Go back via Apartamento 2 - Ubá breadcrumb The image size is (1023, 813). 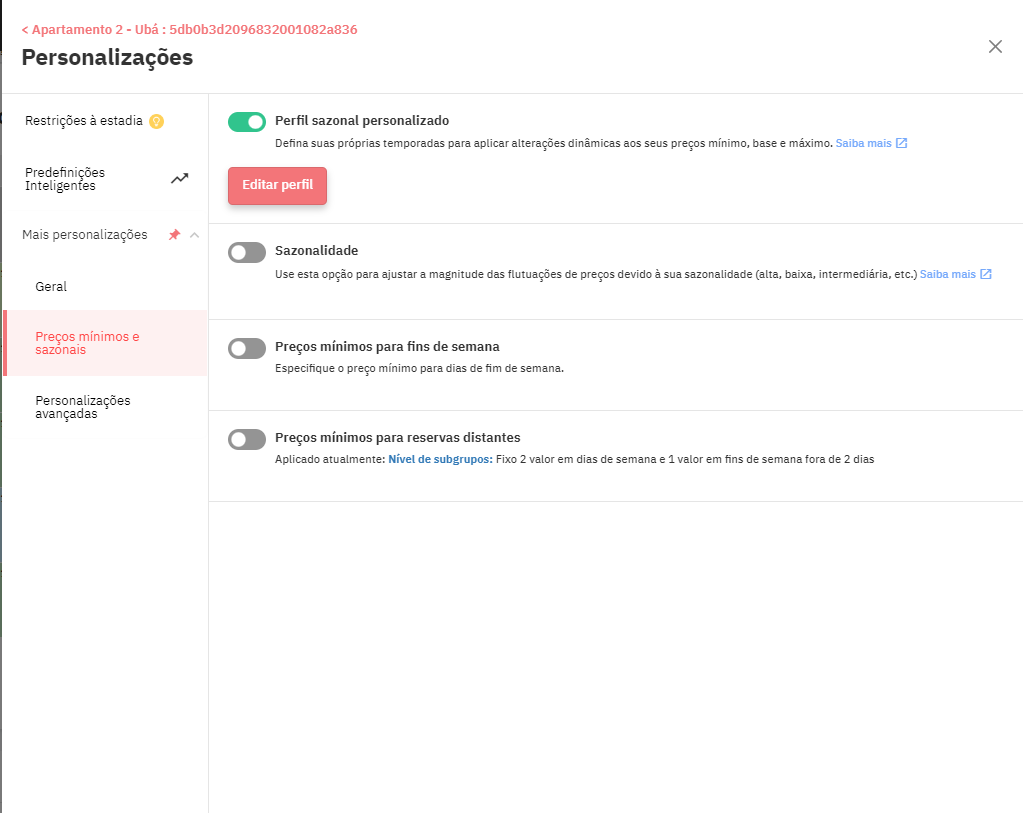click(189, 29)
